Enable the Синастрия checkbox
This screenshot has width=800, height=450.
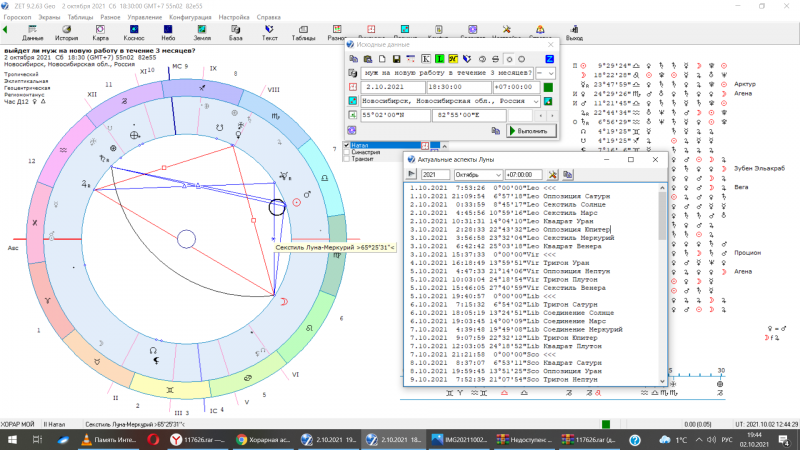pos(347,152)
